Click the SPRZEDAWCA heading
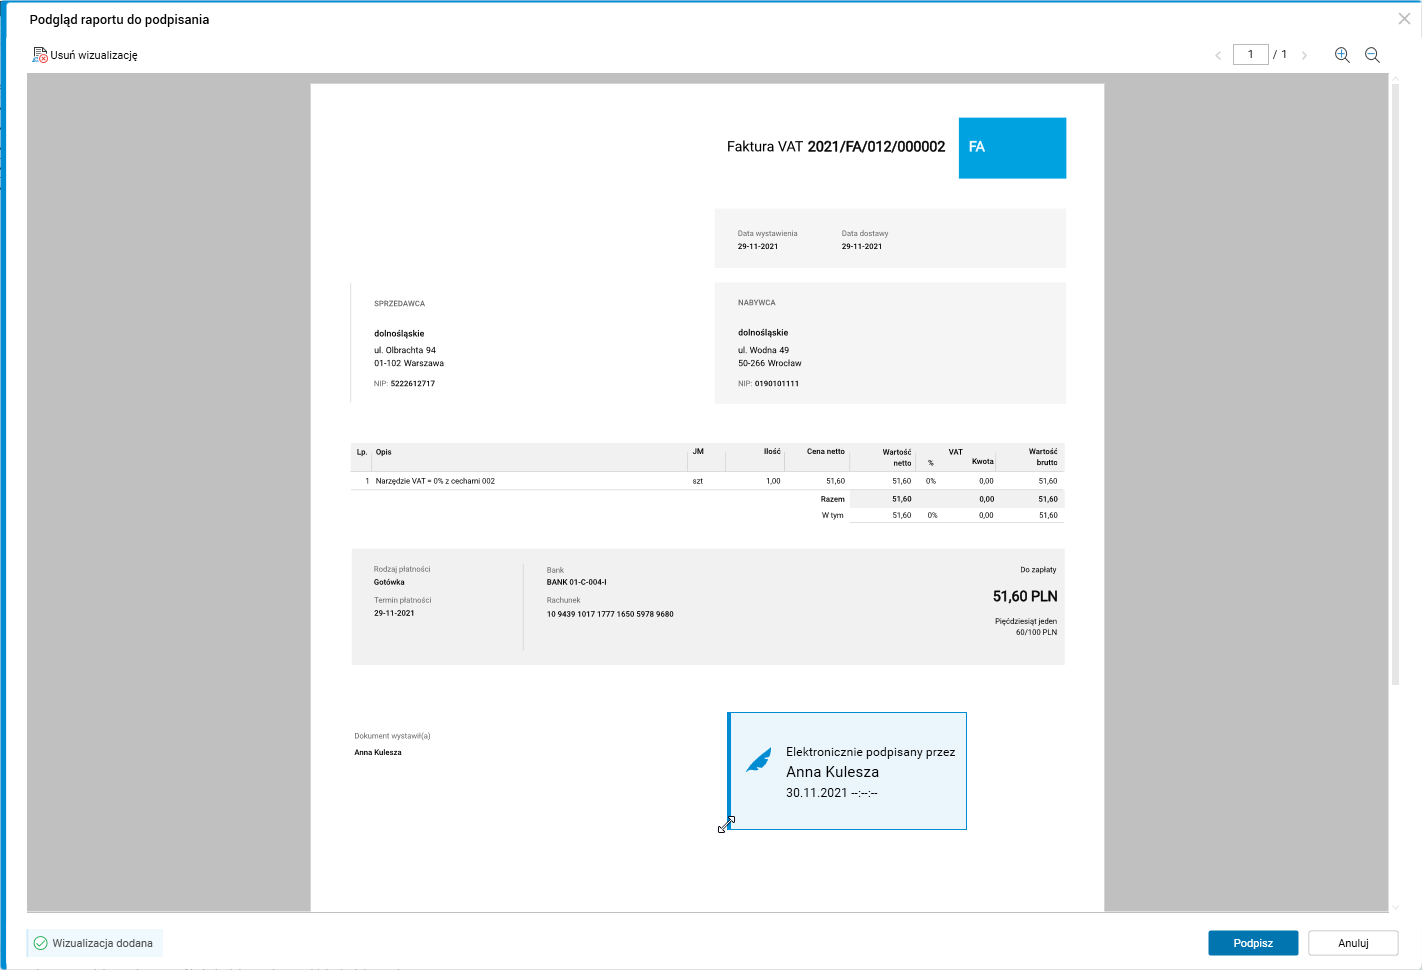This screenshot has height=970, width=1422. 400,304
